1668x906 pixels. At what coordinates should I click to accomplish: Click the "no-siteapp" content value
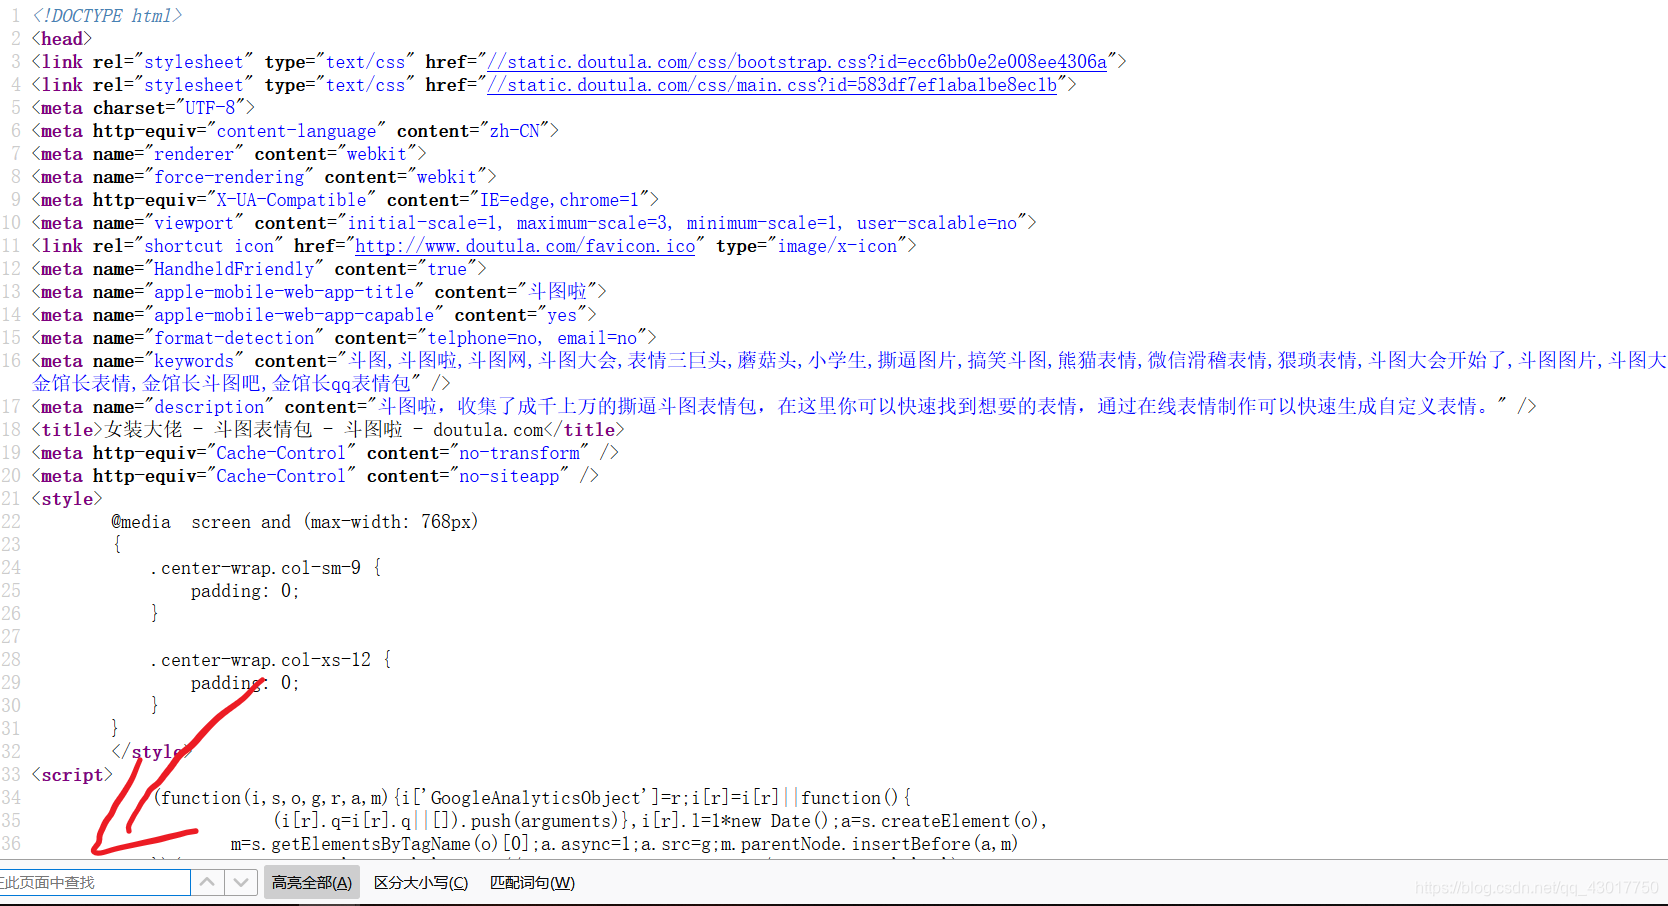[x=509, y=476]
